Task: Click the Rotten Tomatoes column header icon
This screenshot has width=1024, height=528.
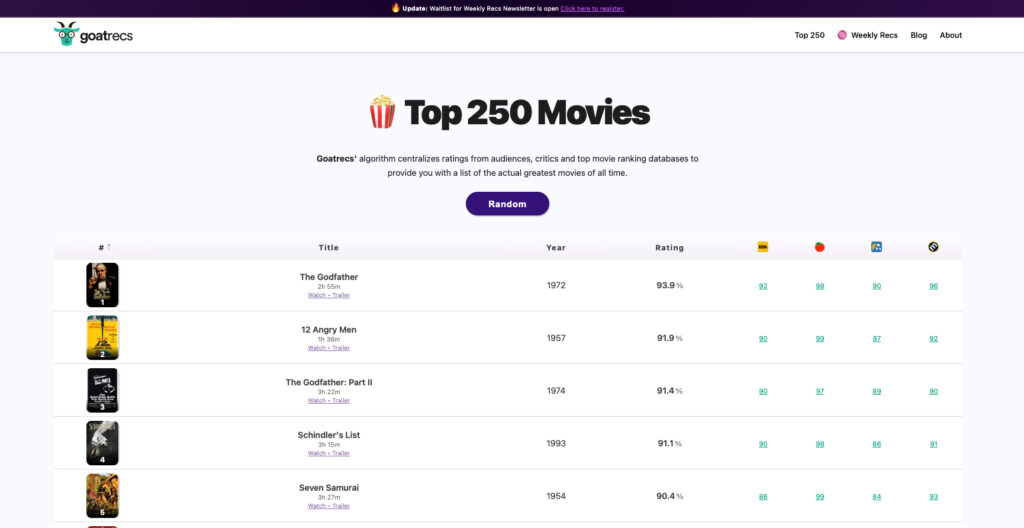Action: [820, 247]
